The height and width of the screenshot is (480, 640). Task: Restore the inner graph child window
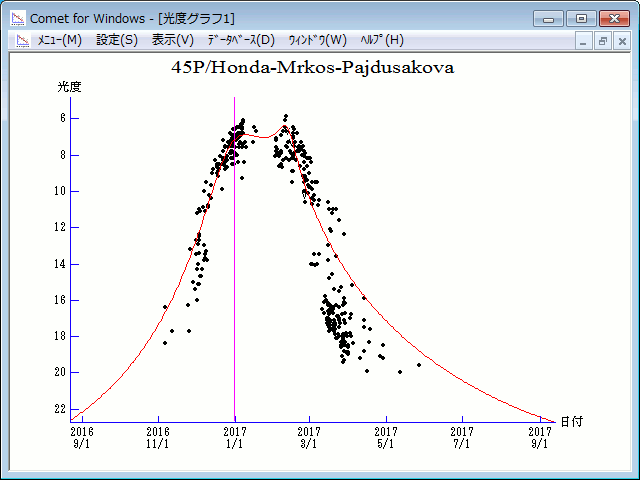tap(603, 41)
